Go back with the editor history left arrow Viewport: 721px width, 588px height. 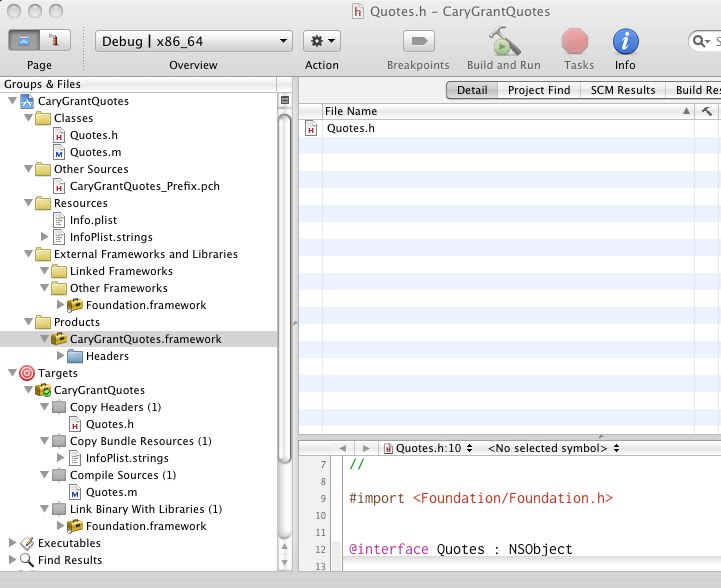tap(343, 448)
